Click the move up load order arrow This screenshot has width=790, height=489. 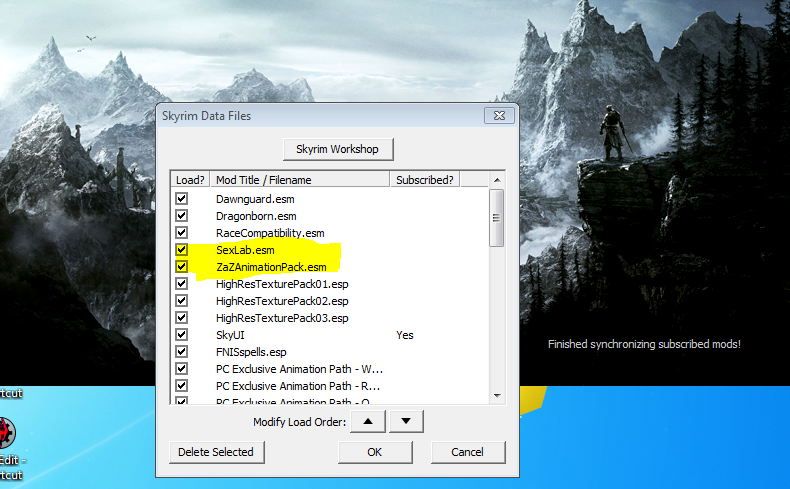(368, 422)
